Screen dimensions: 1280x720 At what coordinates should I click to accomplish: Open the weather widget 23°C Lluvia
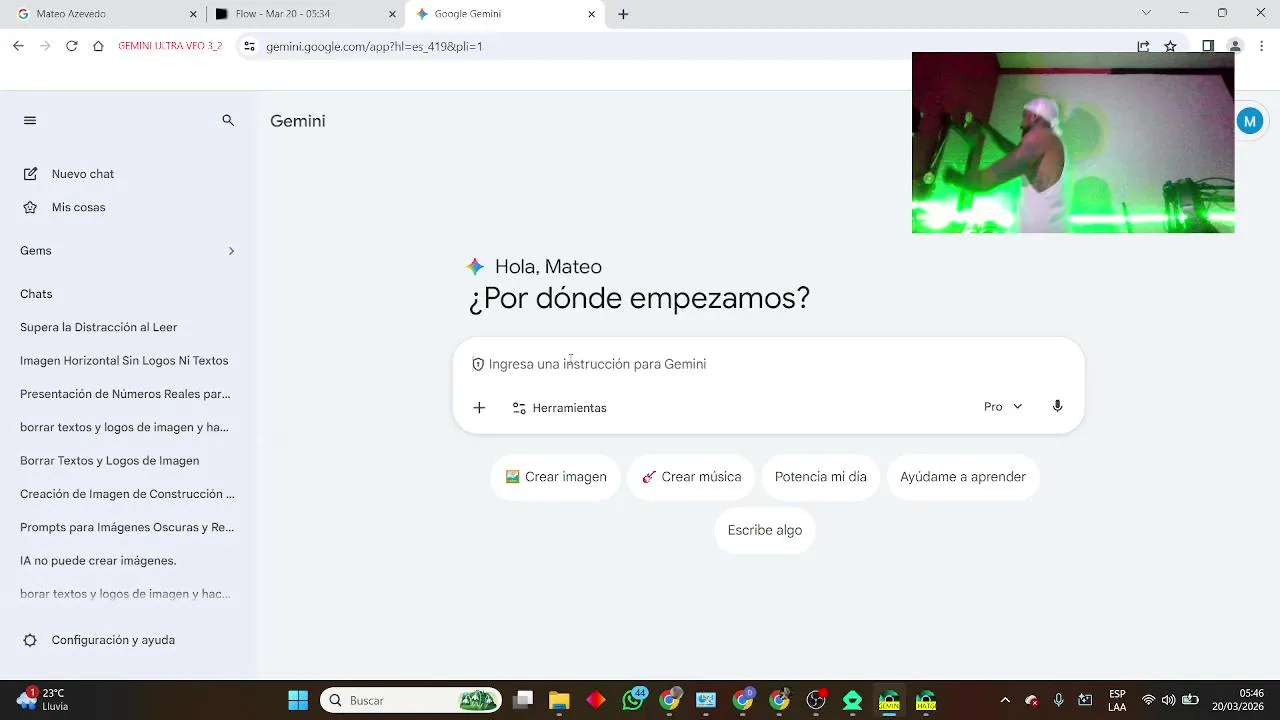pyautogui.click(x=42, y=699)
